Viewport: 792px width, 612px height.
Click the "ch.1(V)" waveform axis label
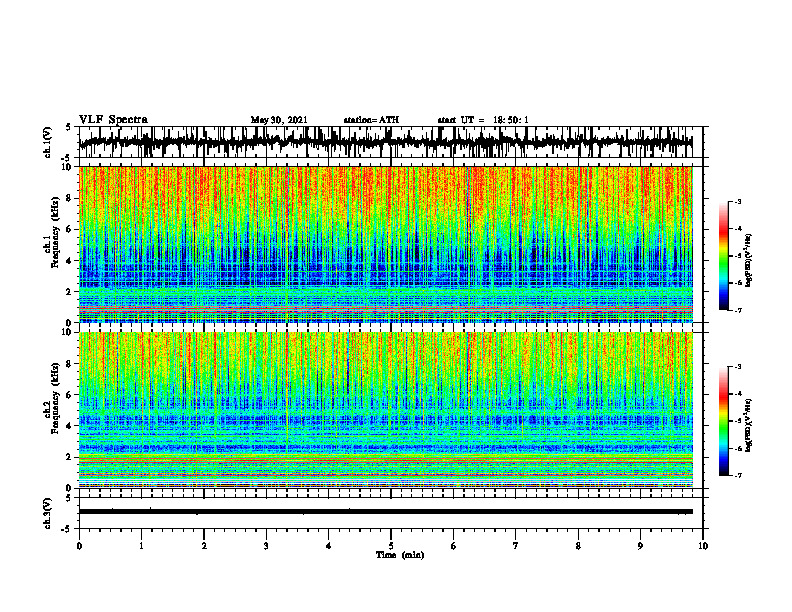48,142
